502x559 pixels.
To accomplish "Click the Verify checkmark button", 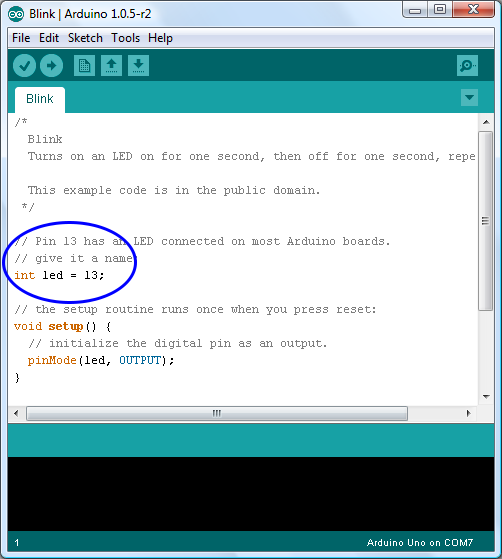I will click(24, 66).
